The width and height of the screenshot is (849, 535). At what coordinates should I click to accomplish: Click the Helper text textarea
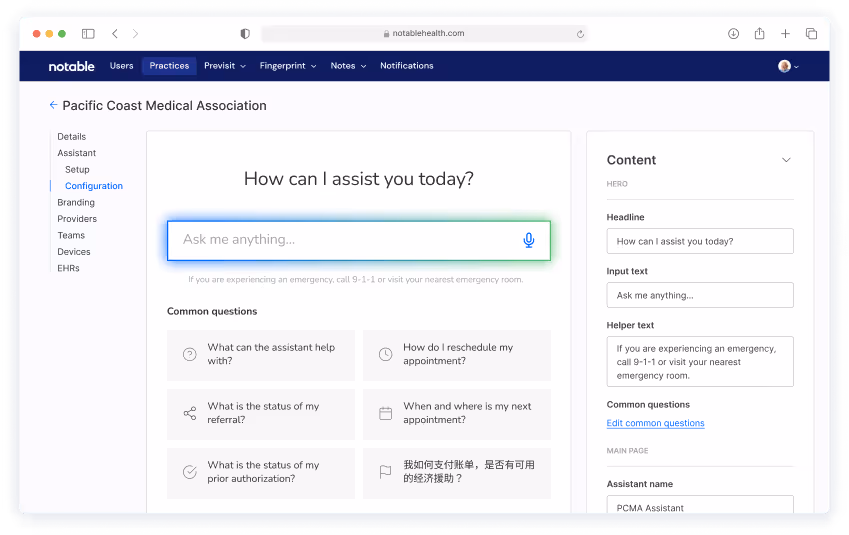(x=700, y=362)
